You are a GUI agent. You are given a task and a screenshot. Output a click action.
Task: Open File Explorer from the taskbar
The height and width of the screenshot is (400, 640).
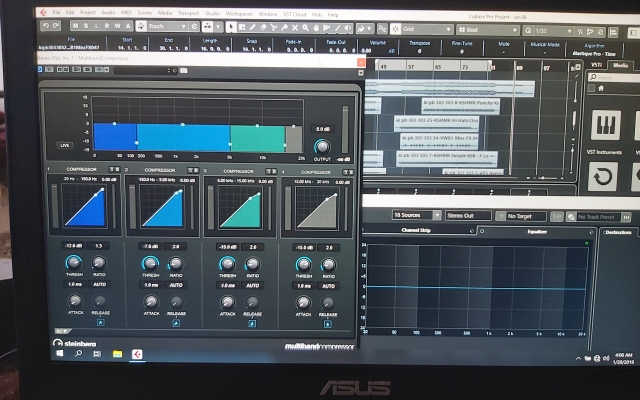click(118, 354)
